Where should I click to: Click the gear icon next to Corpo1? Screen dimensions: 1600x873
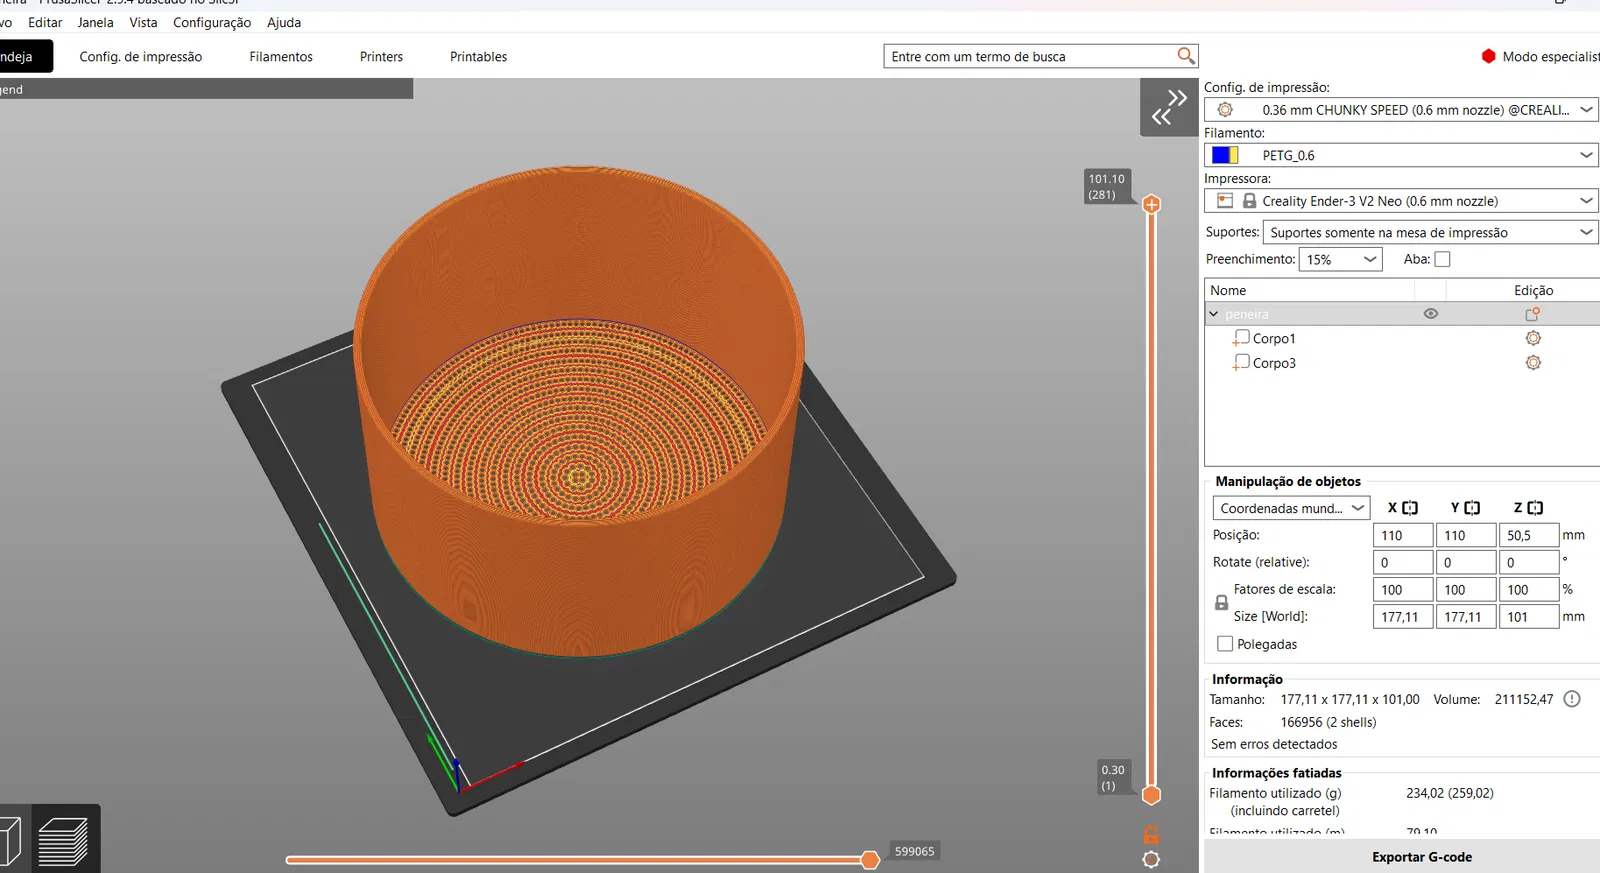(x=1532, y=338)
